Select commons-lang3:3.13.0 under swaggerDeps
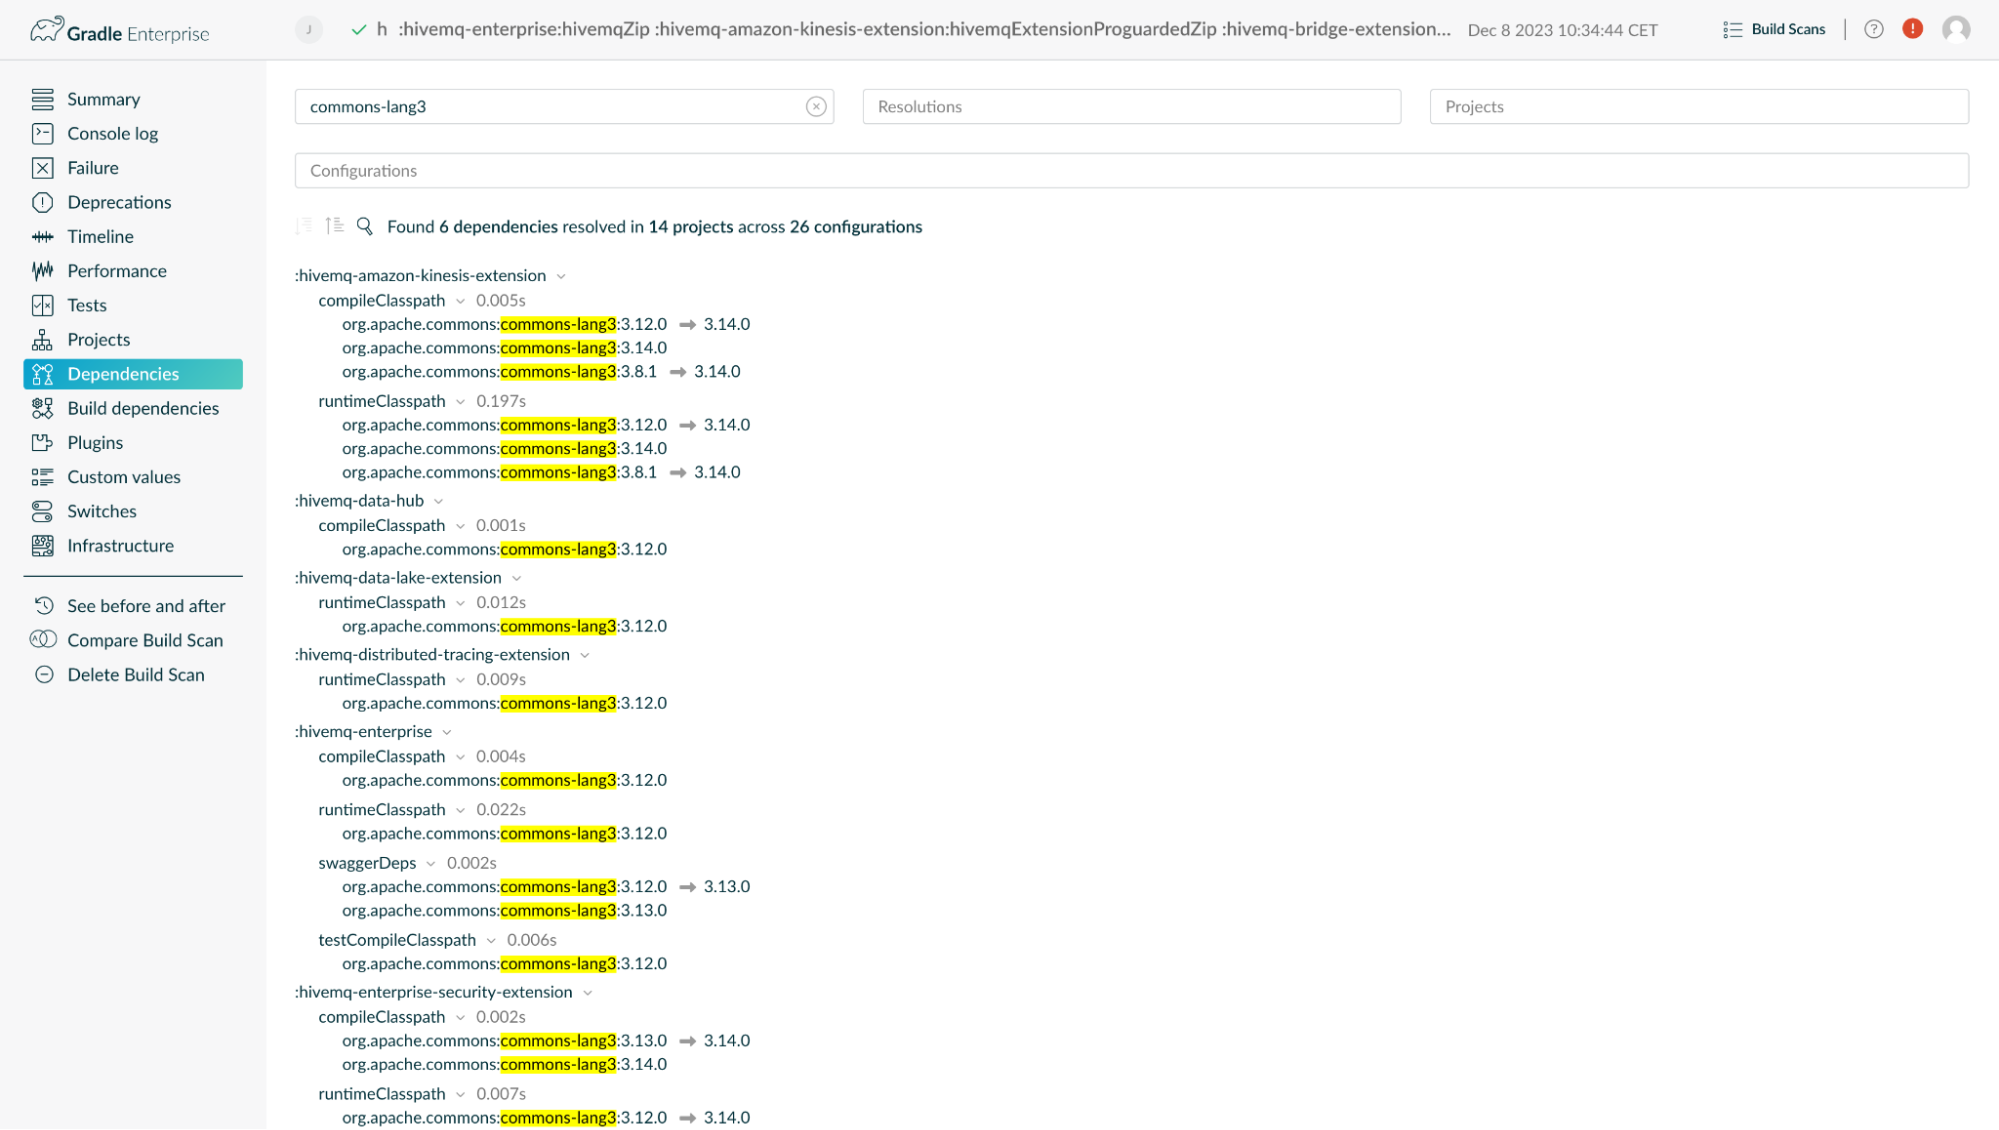 pos(504,911)
